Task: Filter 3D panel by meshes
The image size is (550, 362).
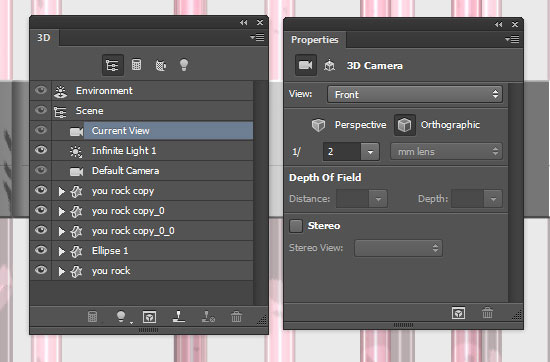Action: pos(136,65)
